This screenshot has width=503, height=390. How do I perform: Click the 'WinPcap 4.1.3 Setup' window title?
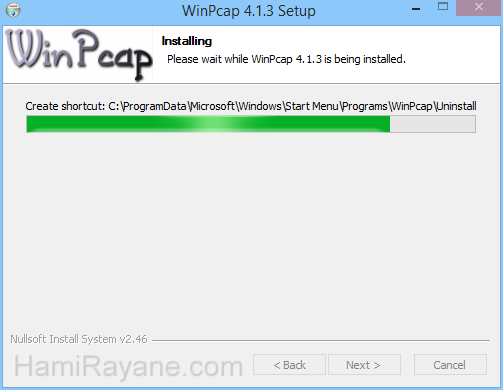pos(249,11)
